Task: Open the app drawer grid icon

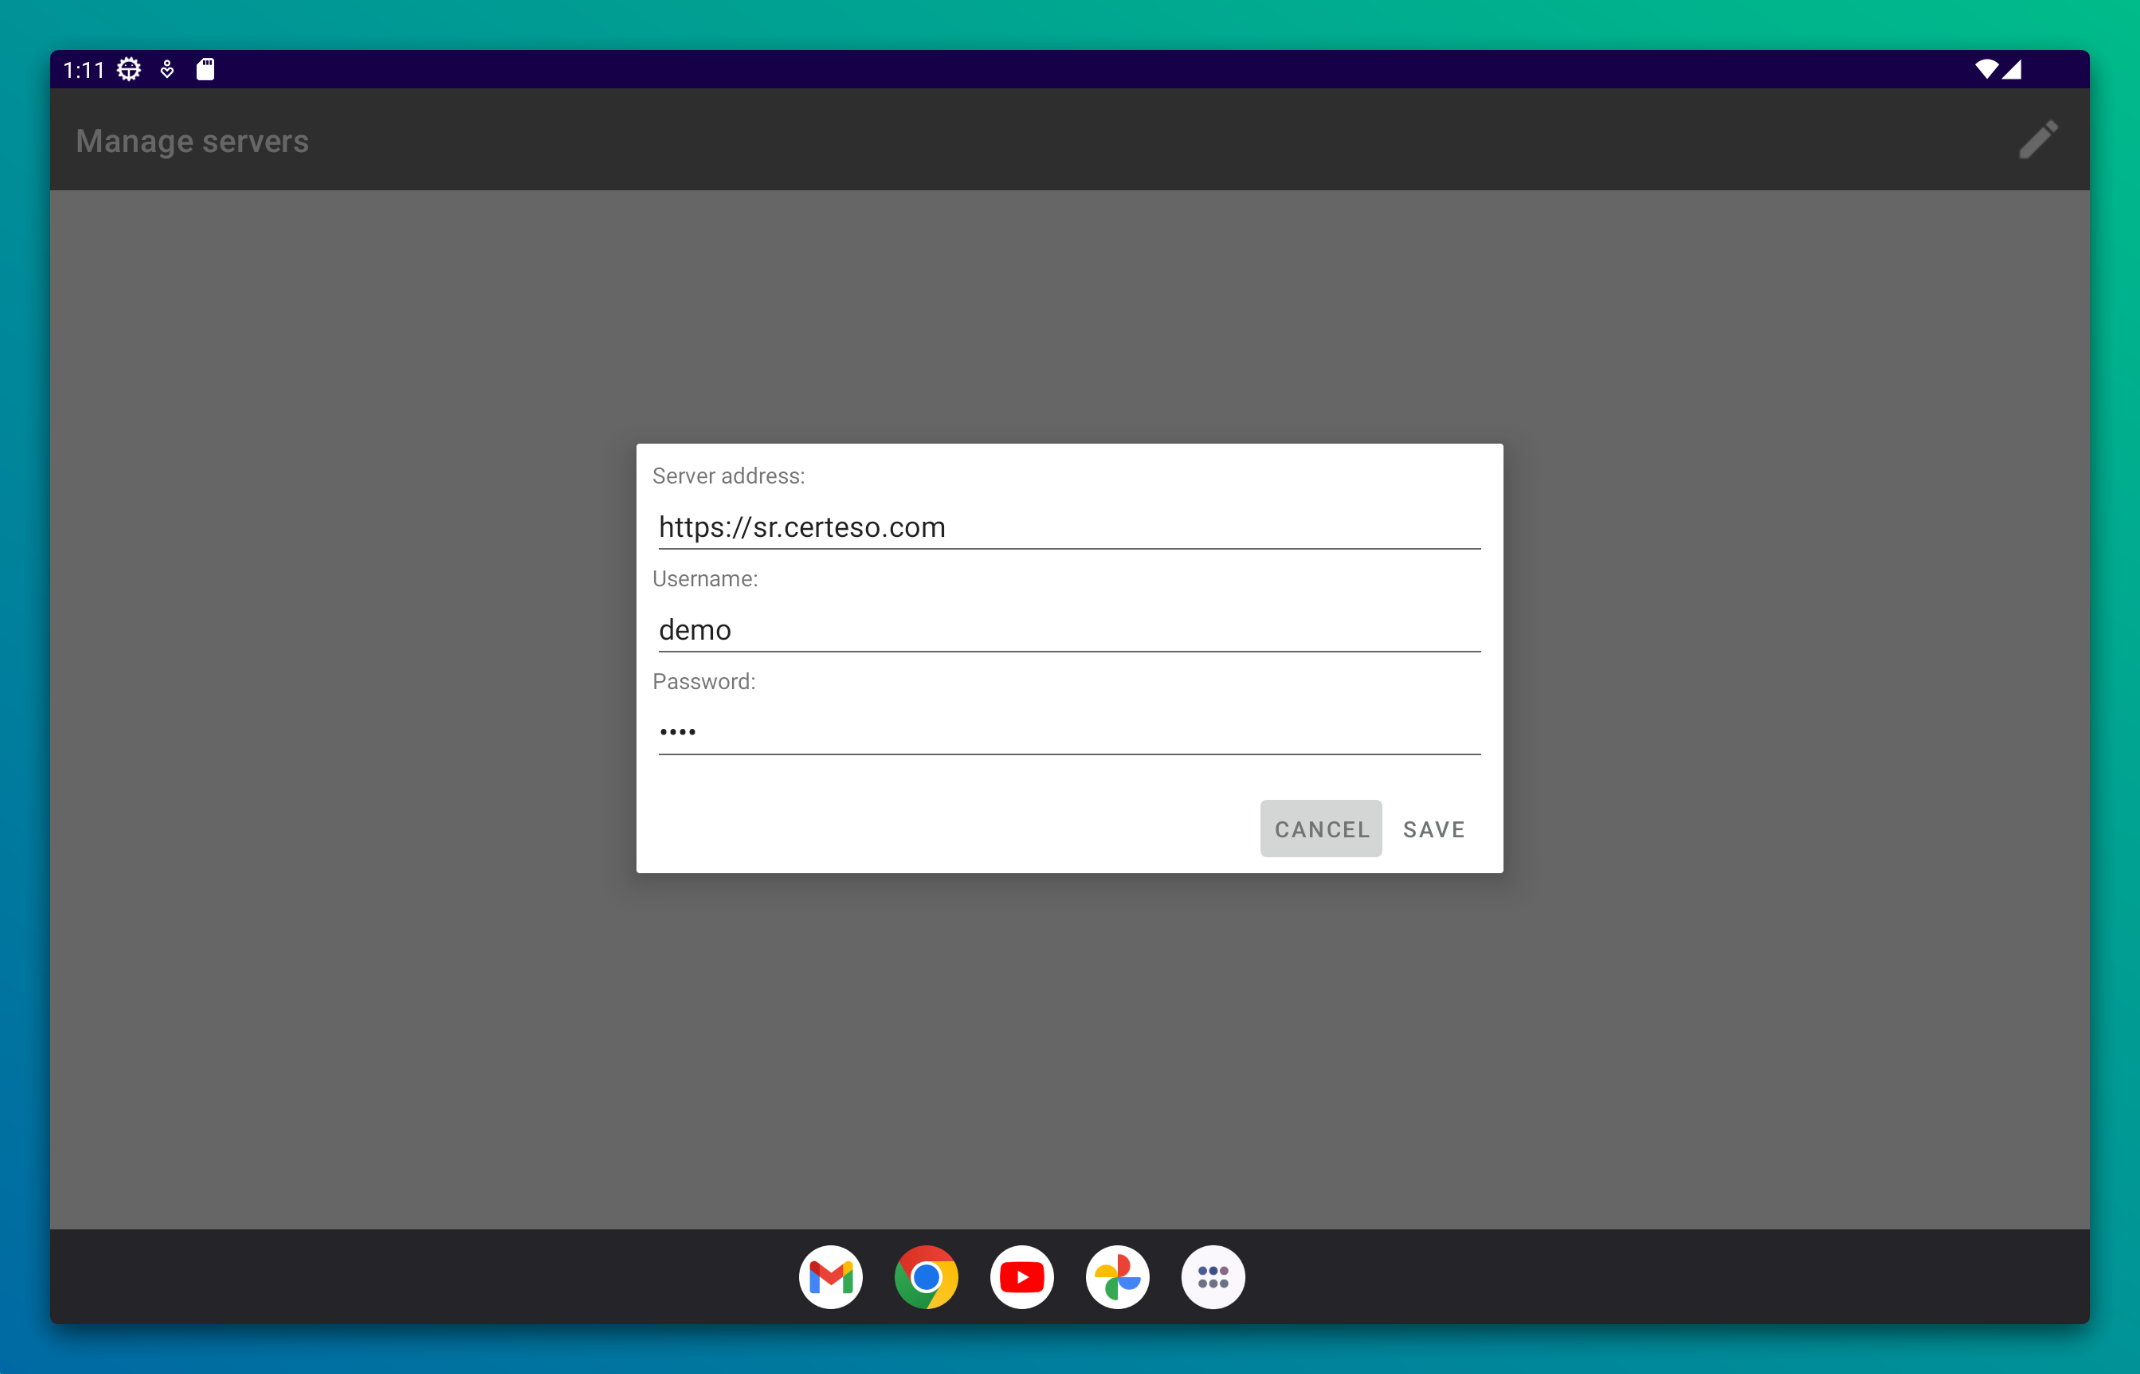Action: click(x=1212, y=1277)
